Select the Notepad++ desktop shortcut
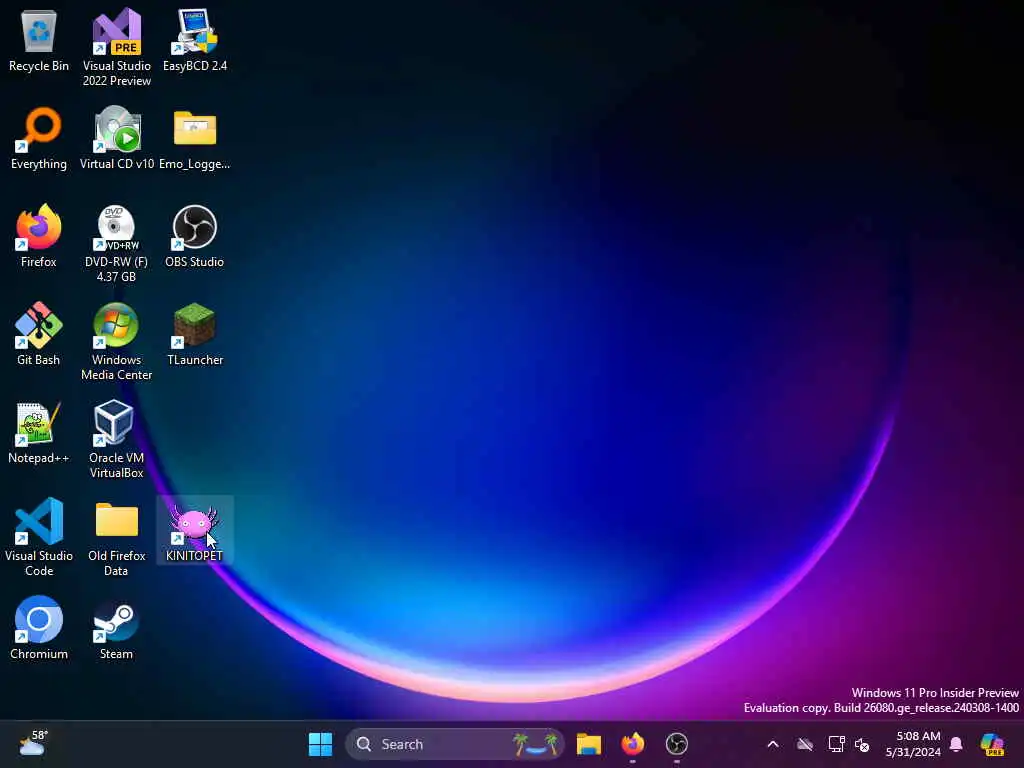The height and width of the screenshot is (768, 1024). (x=39, y=433)
